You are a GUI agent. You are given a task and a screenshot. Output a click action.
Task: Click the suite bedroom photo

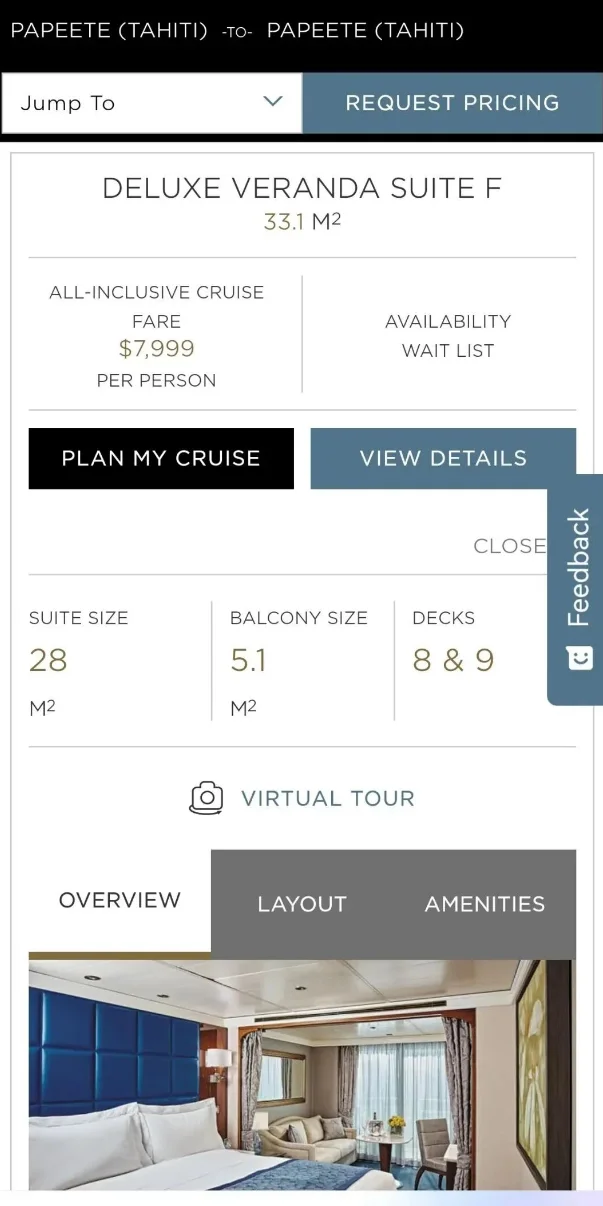(302, 1075)
